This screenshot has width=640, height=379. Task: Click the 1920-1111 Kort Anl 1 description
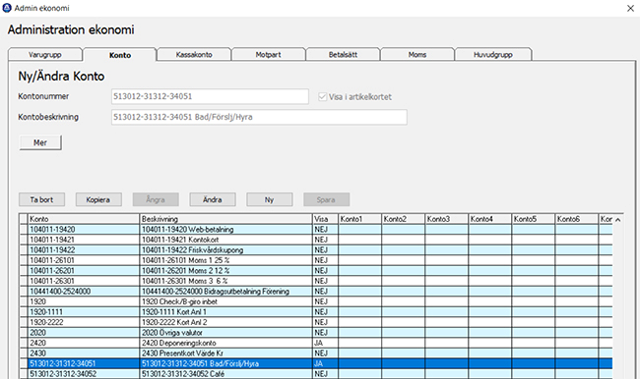(x=226, y=312)
